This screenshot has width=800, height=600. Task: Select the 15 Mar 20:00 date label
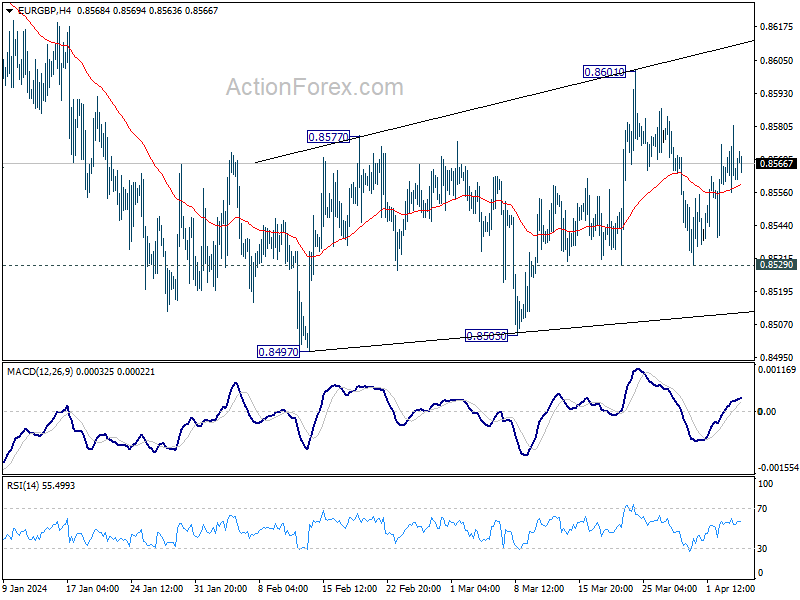tap(605, 588)
